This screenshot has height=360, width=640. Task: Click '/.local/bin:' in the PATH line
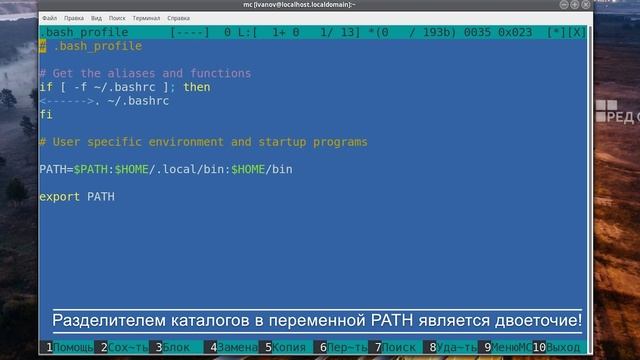tap(190, 169)
